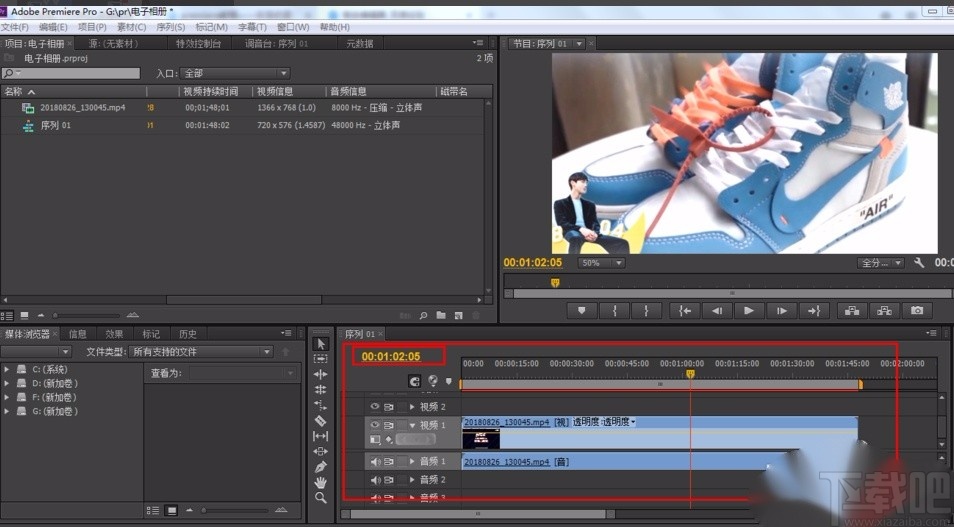Add marker button in program monitor
This screenshot has height=527, width=954.
582,310
